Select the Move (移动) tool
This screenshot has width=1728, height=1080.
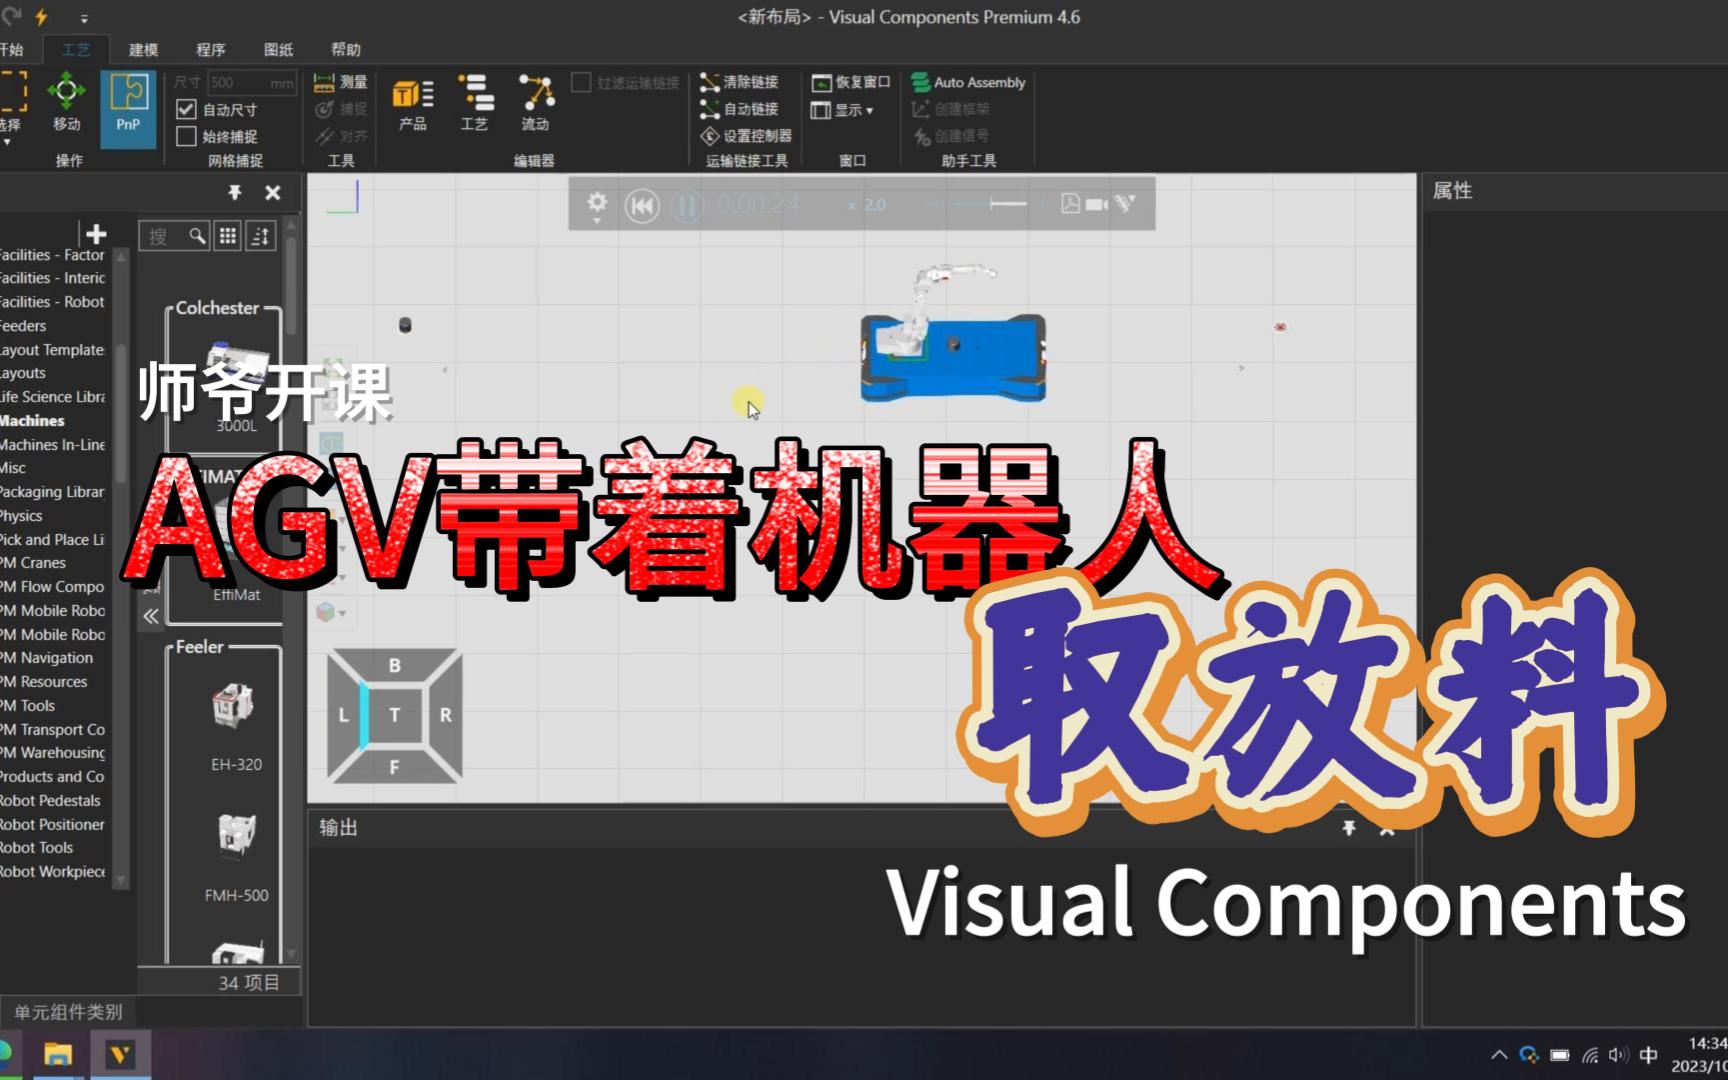[66, 102]
